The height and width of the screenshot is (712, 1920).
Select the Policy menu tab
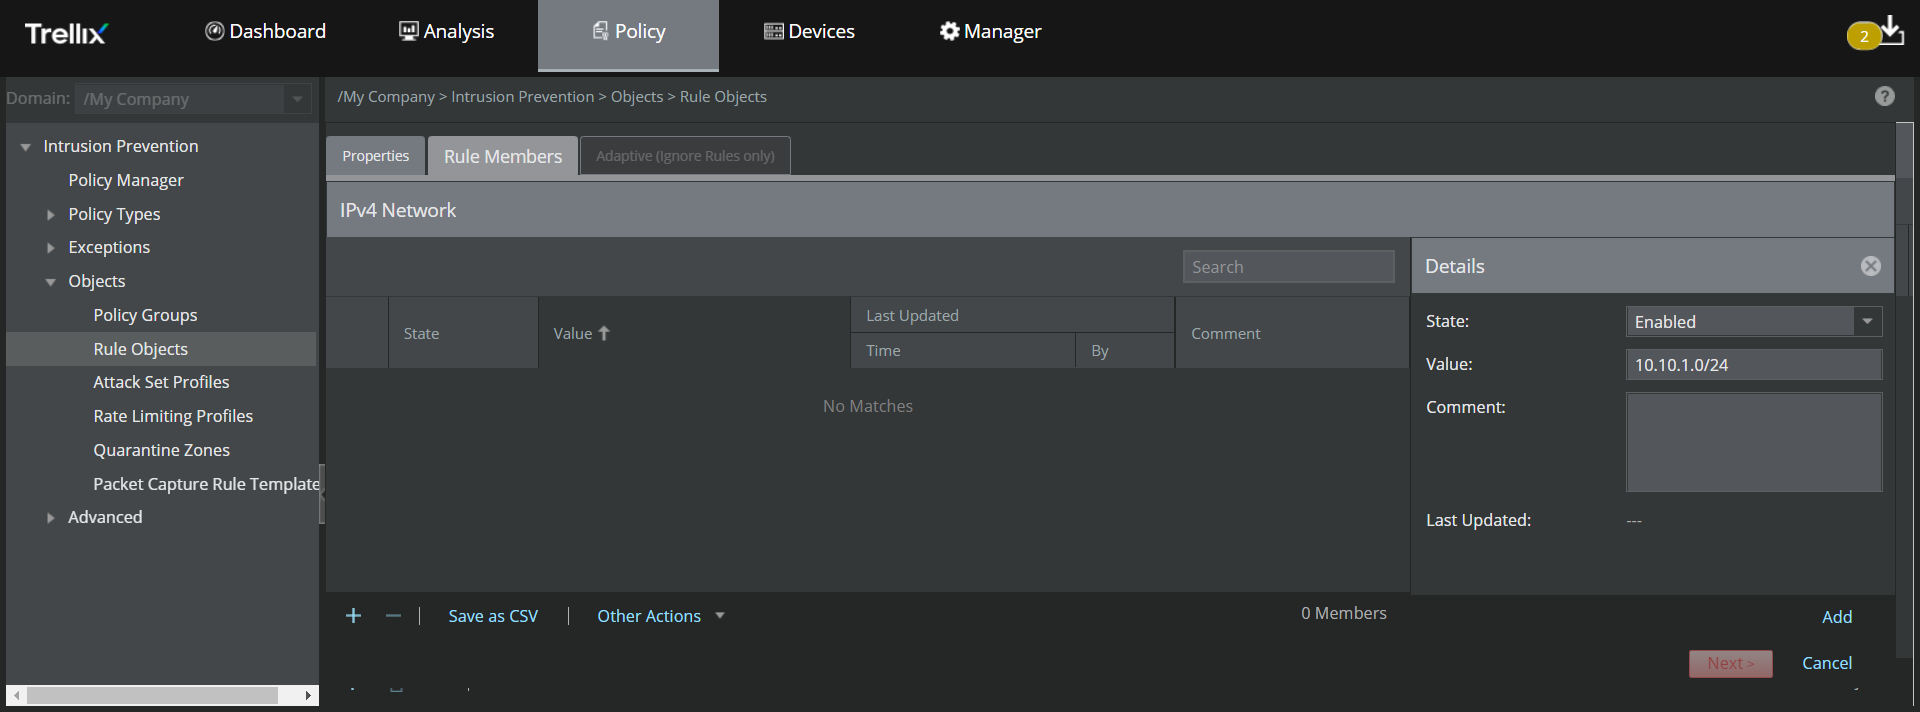628,35
